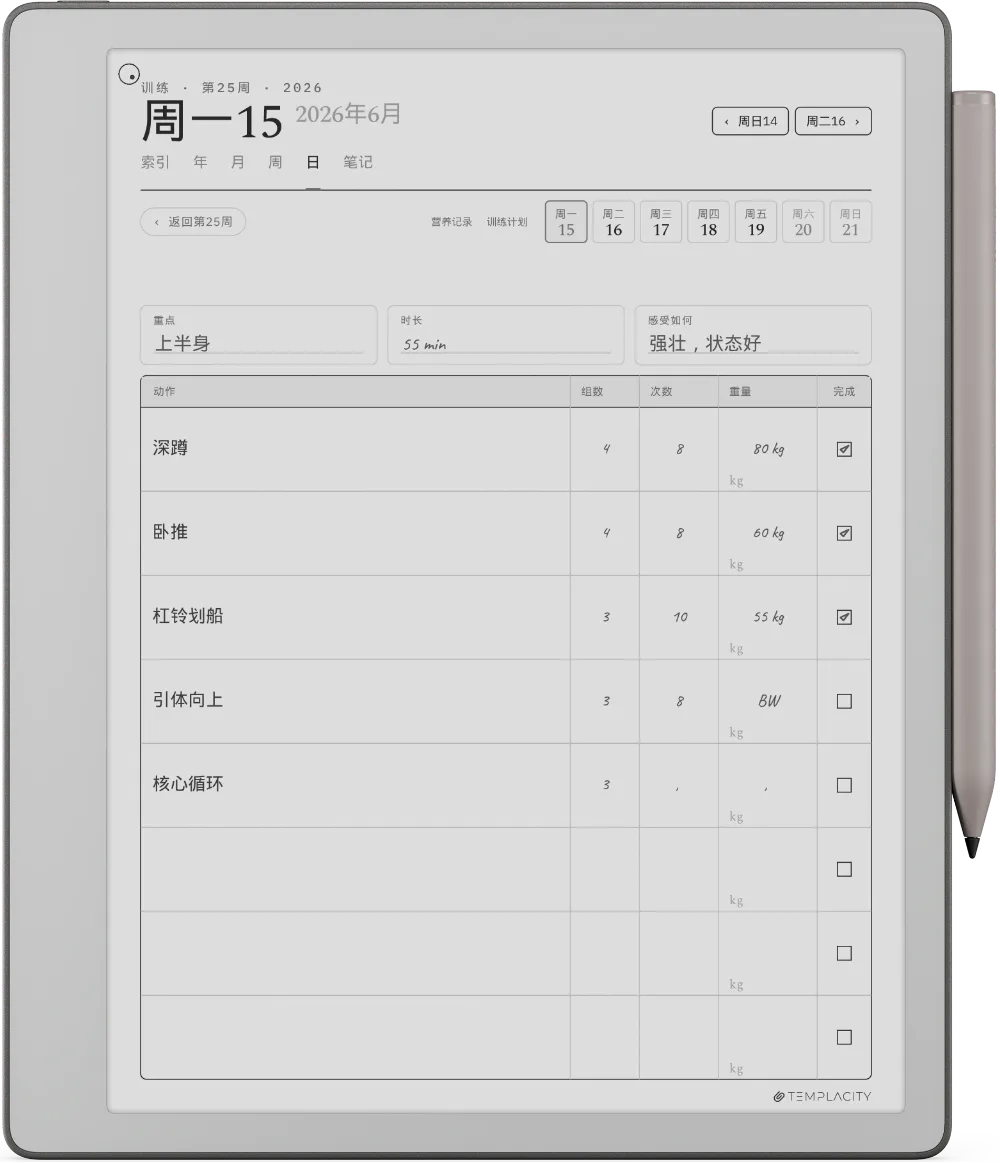Tap the BW weight cell
The height and width of the screenshot is (1163, 1000).
pos(768,701)
